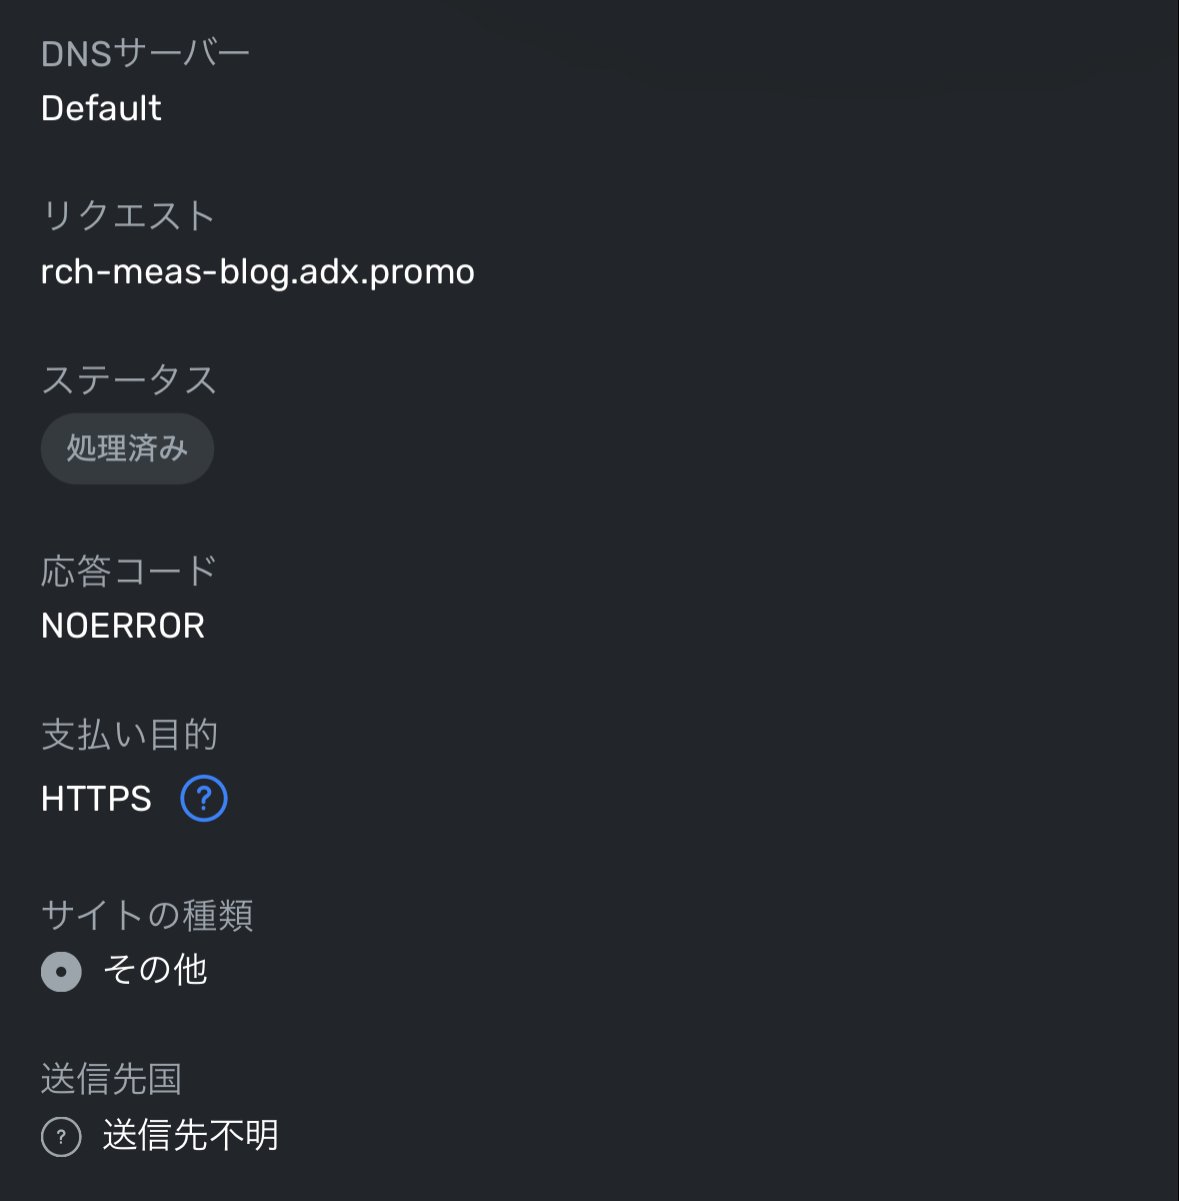Select the radio next to サイトの種類 value
This screenshot has height=1201, width=1179.
coord(61,970)
